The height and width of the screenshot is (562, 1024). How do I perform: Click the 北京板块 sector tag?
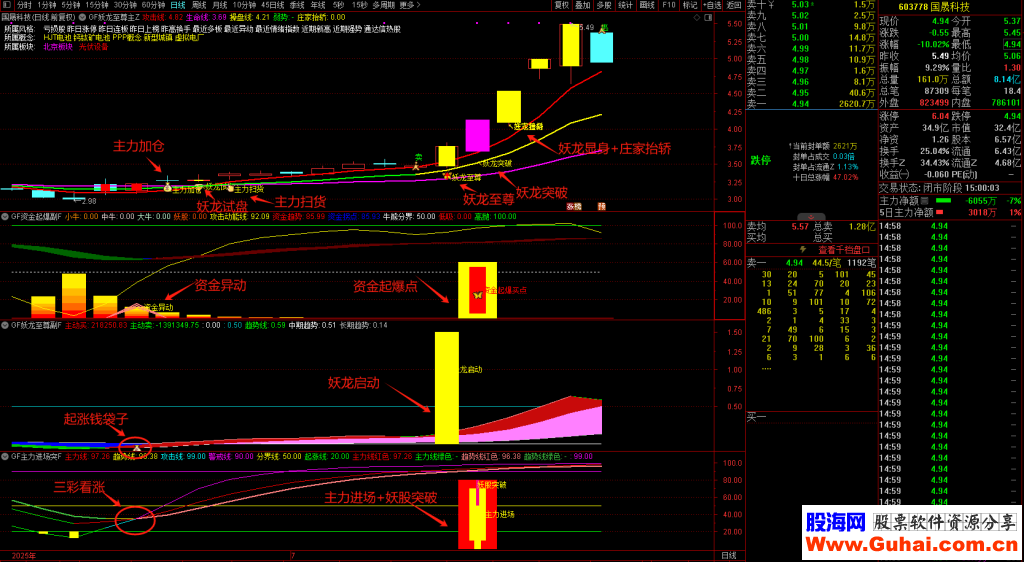pos(58,47)
